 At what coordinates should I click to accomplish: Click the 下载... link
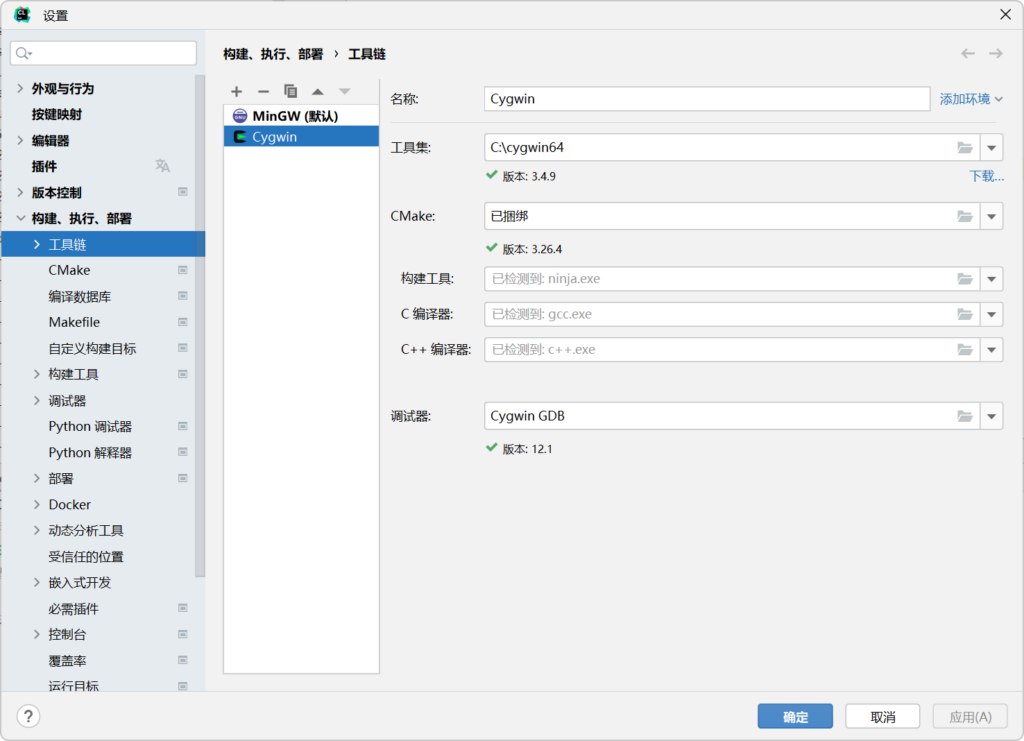tap(986, 176)
